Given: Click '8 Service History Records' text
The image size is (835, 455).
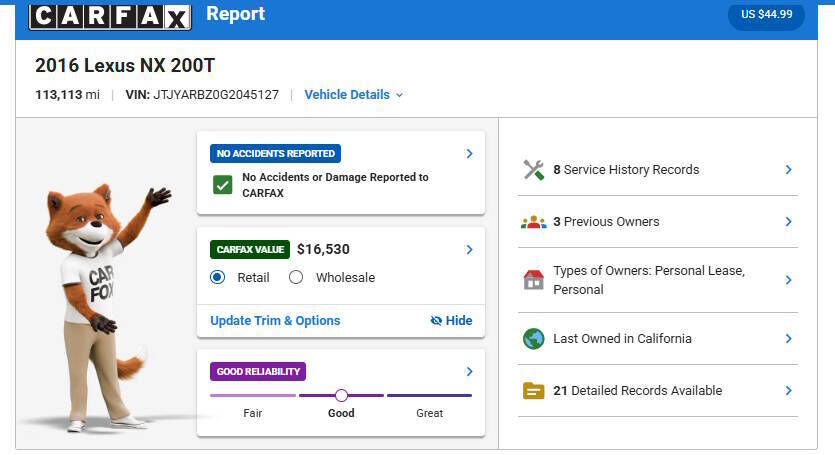Looking at the screenshot, I should point(626,170).
